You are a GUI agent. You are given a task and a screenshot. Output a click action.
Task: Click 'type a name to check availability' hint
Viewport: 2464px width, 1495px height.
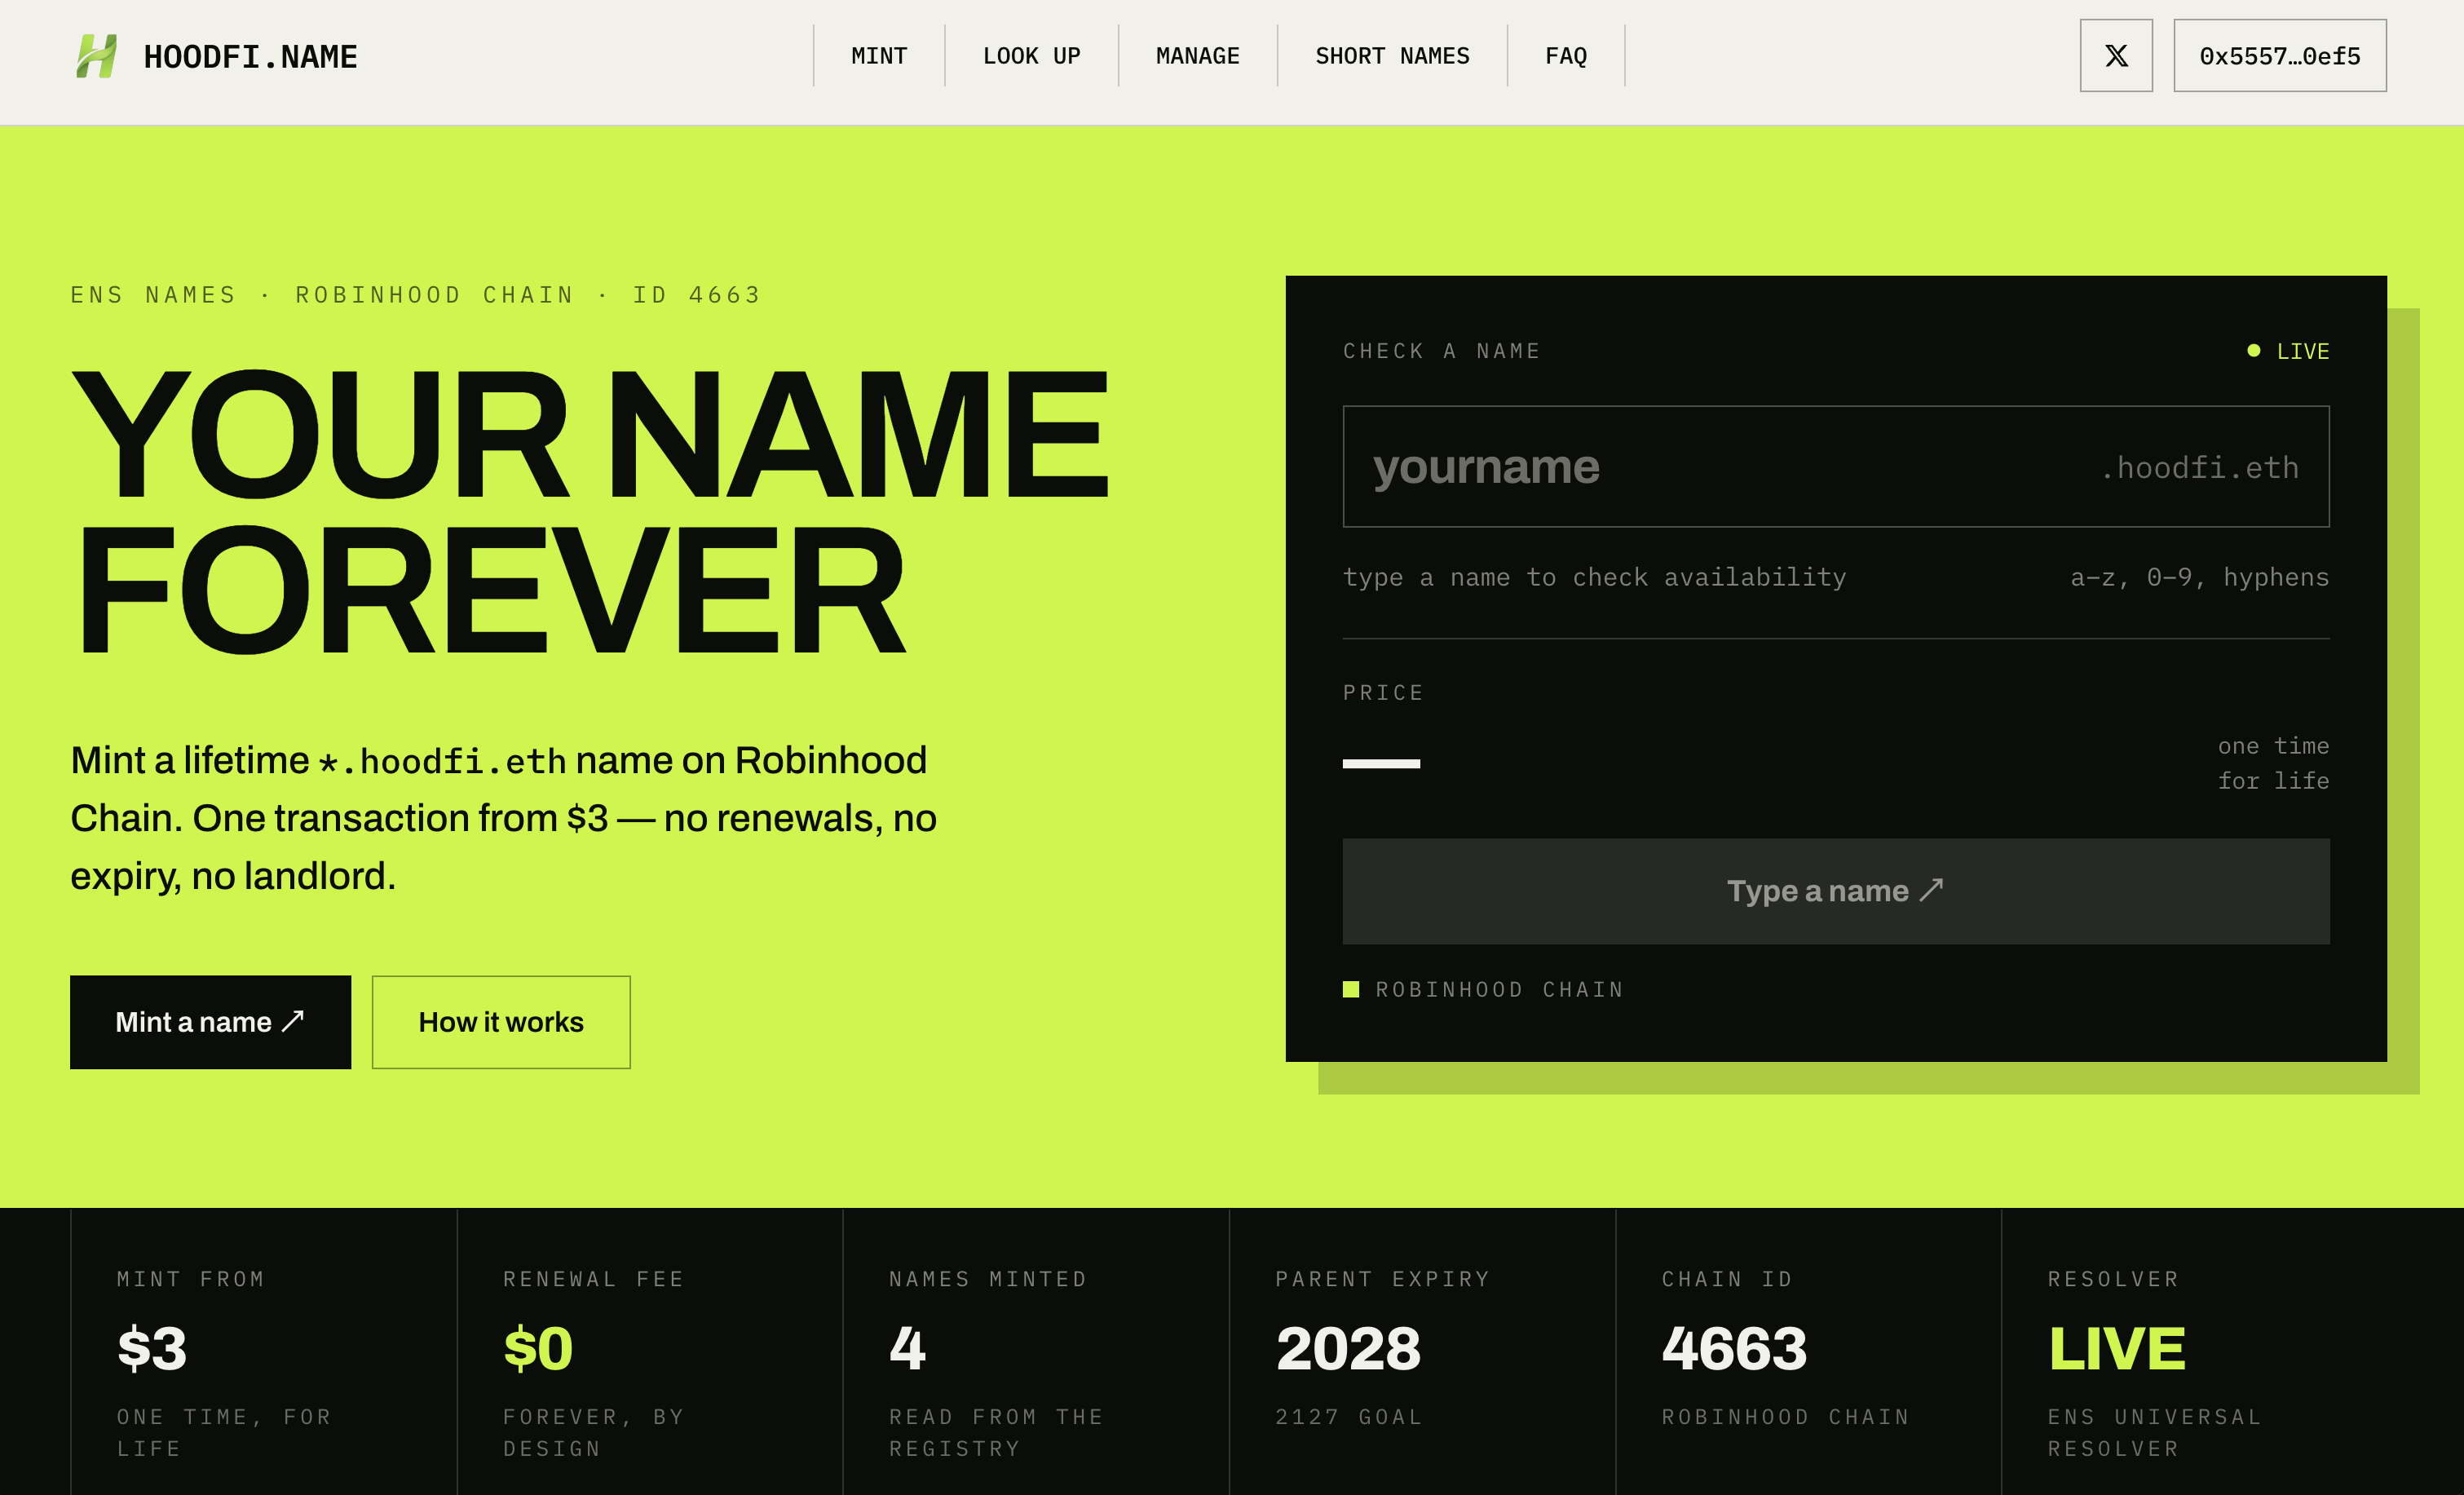pos(1594,577)
